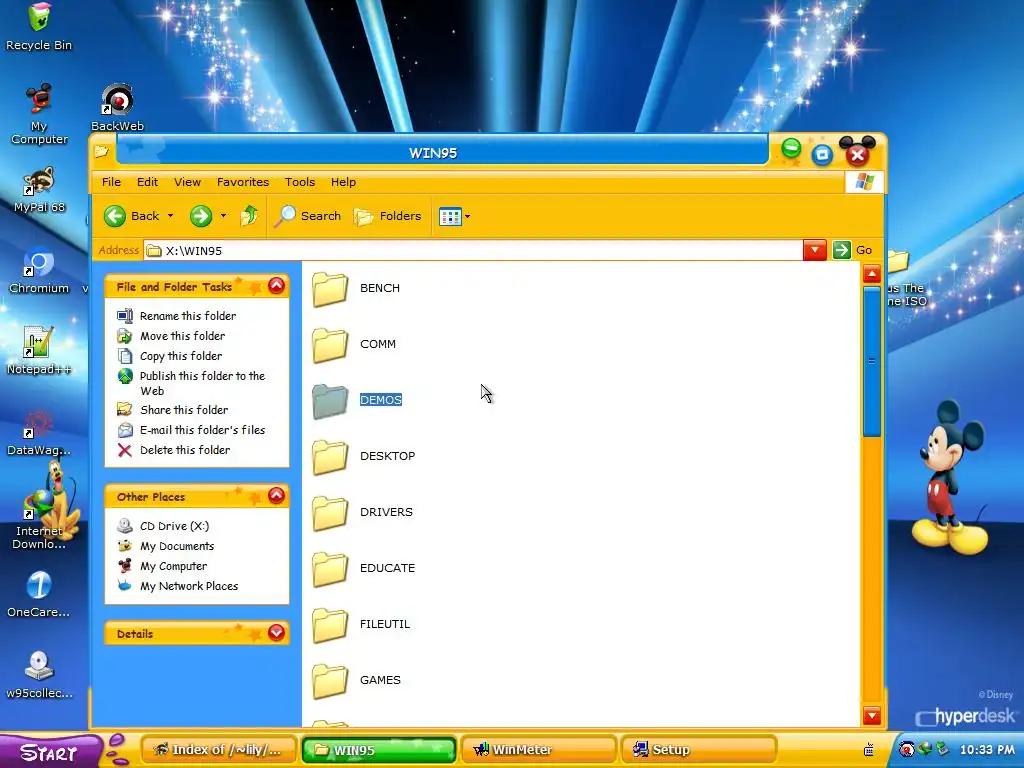
Task: Click Delete this folder
Action: tap(174, 450)
